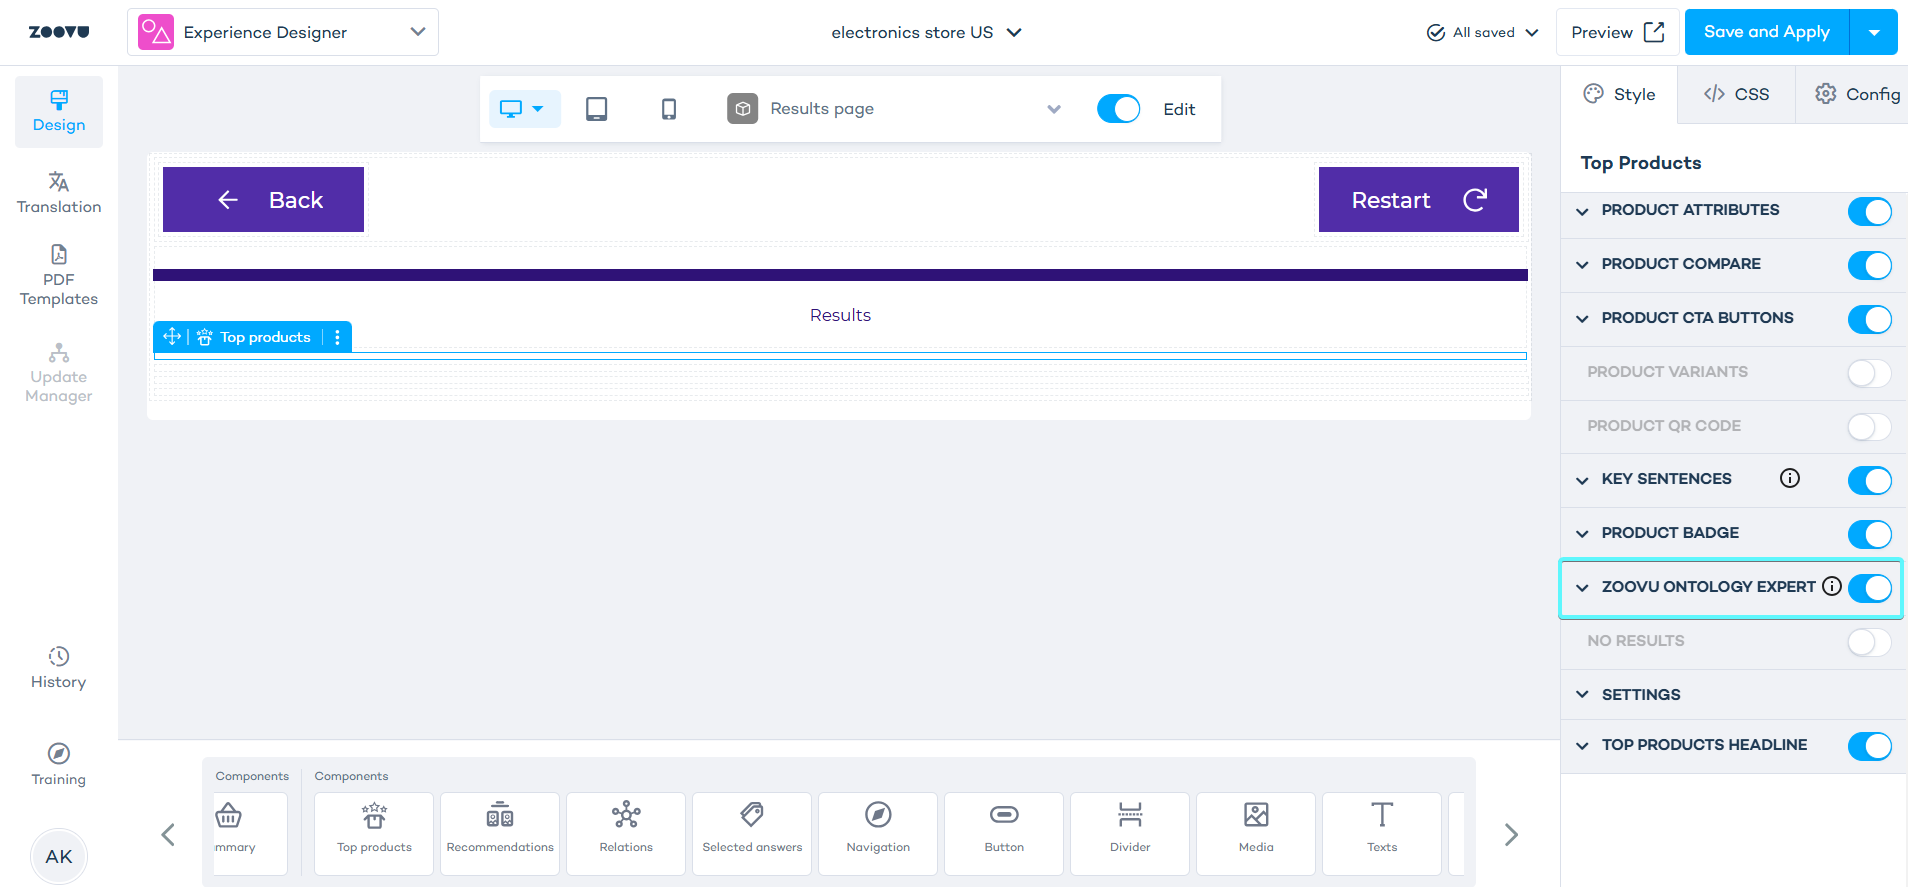Click the Key Sentences info icon
1908x887 pixels.
coord(1789,478)
